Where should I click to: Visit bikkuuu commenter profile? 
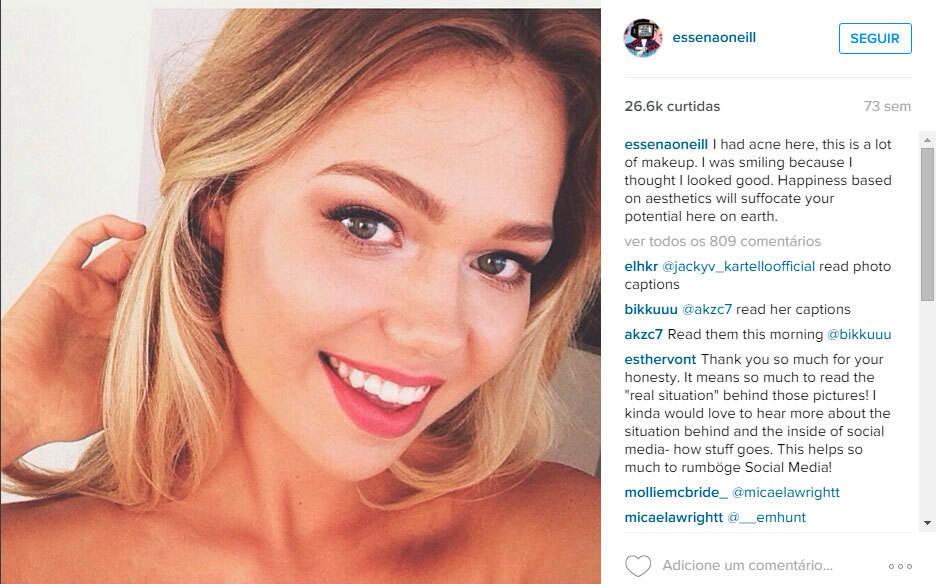tap(651, 309)
